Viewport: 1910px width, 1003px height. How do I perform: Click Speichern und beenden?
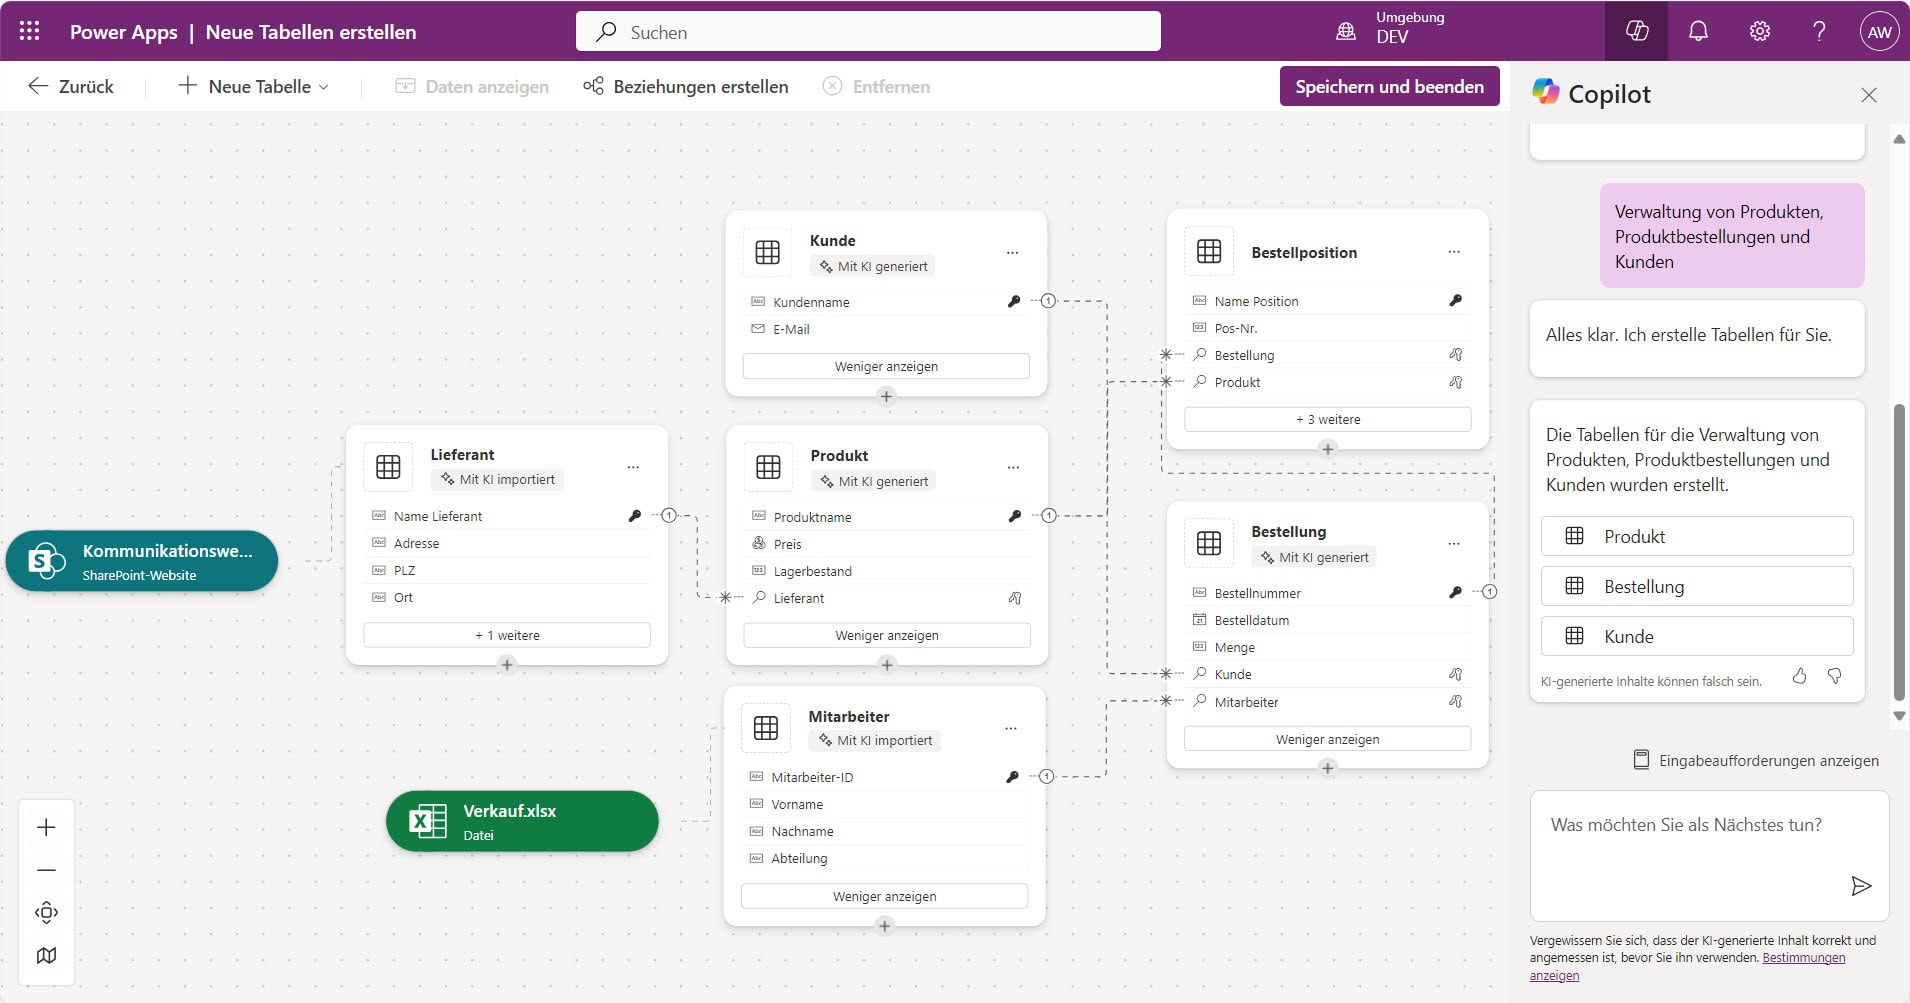click(x=1389, y=86)
